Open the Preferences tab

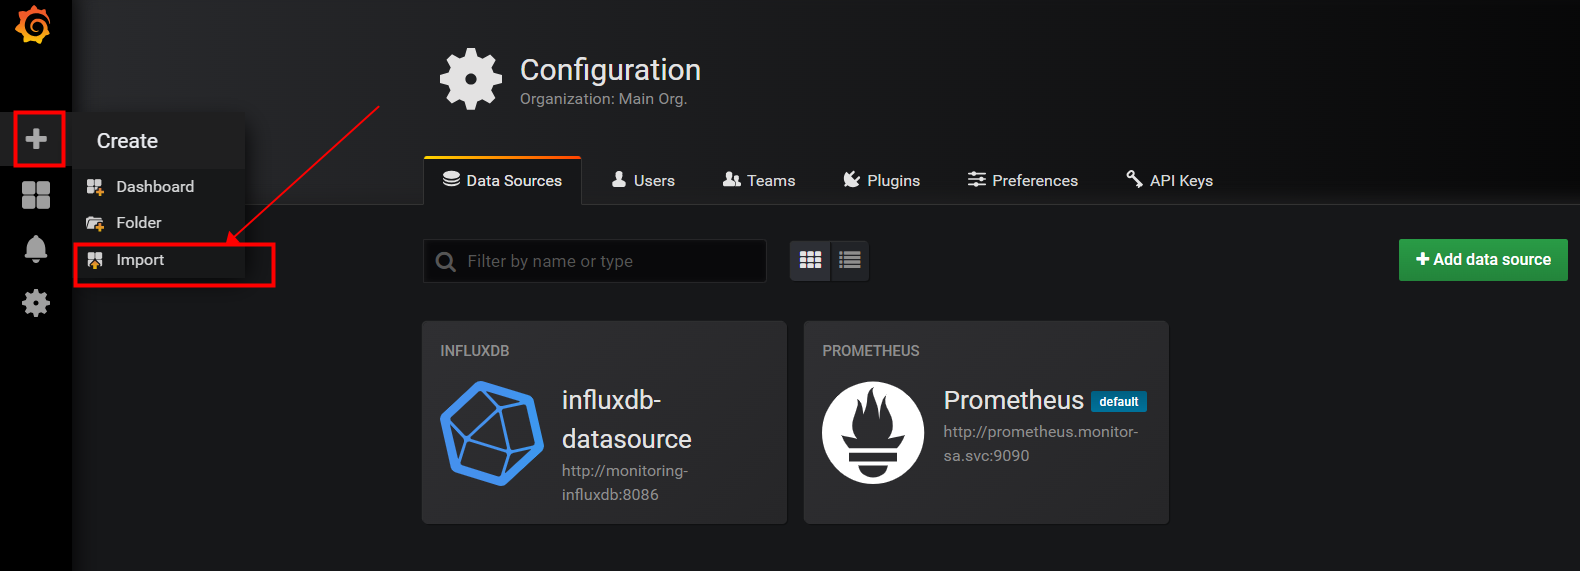click(1022, 181)
